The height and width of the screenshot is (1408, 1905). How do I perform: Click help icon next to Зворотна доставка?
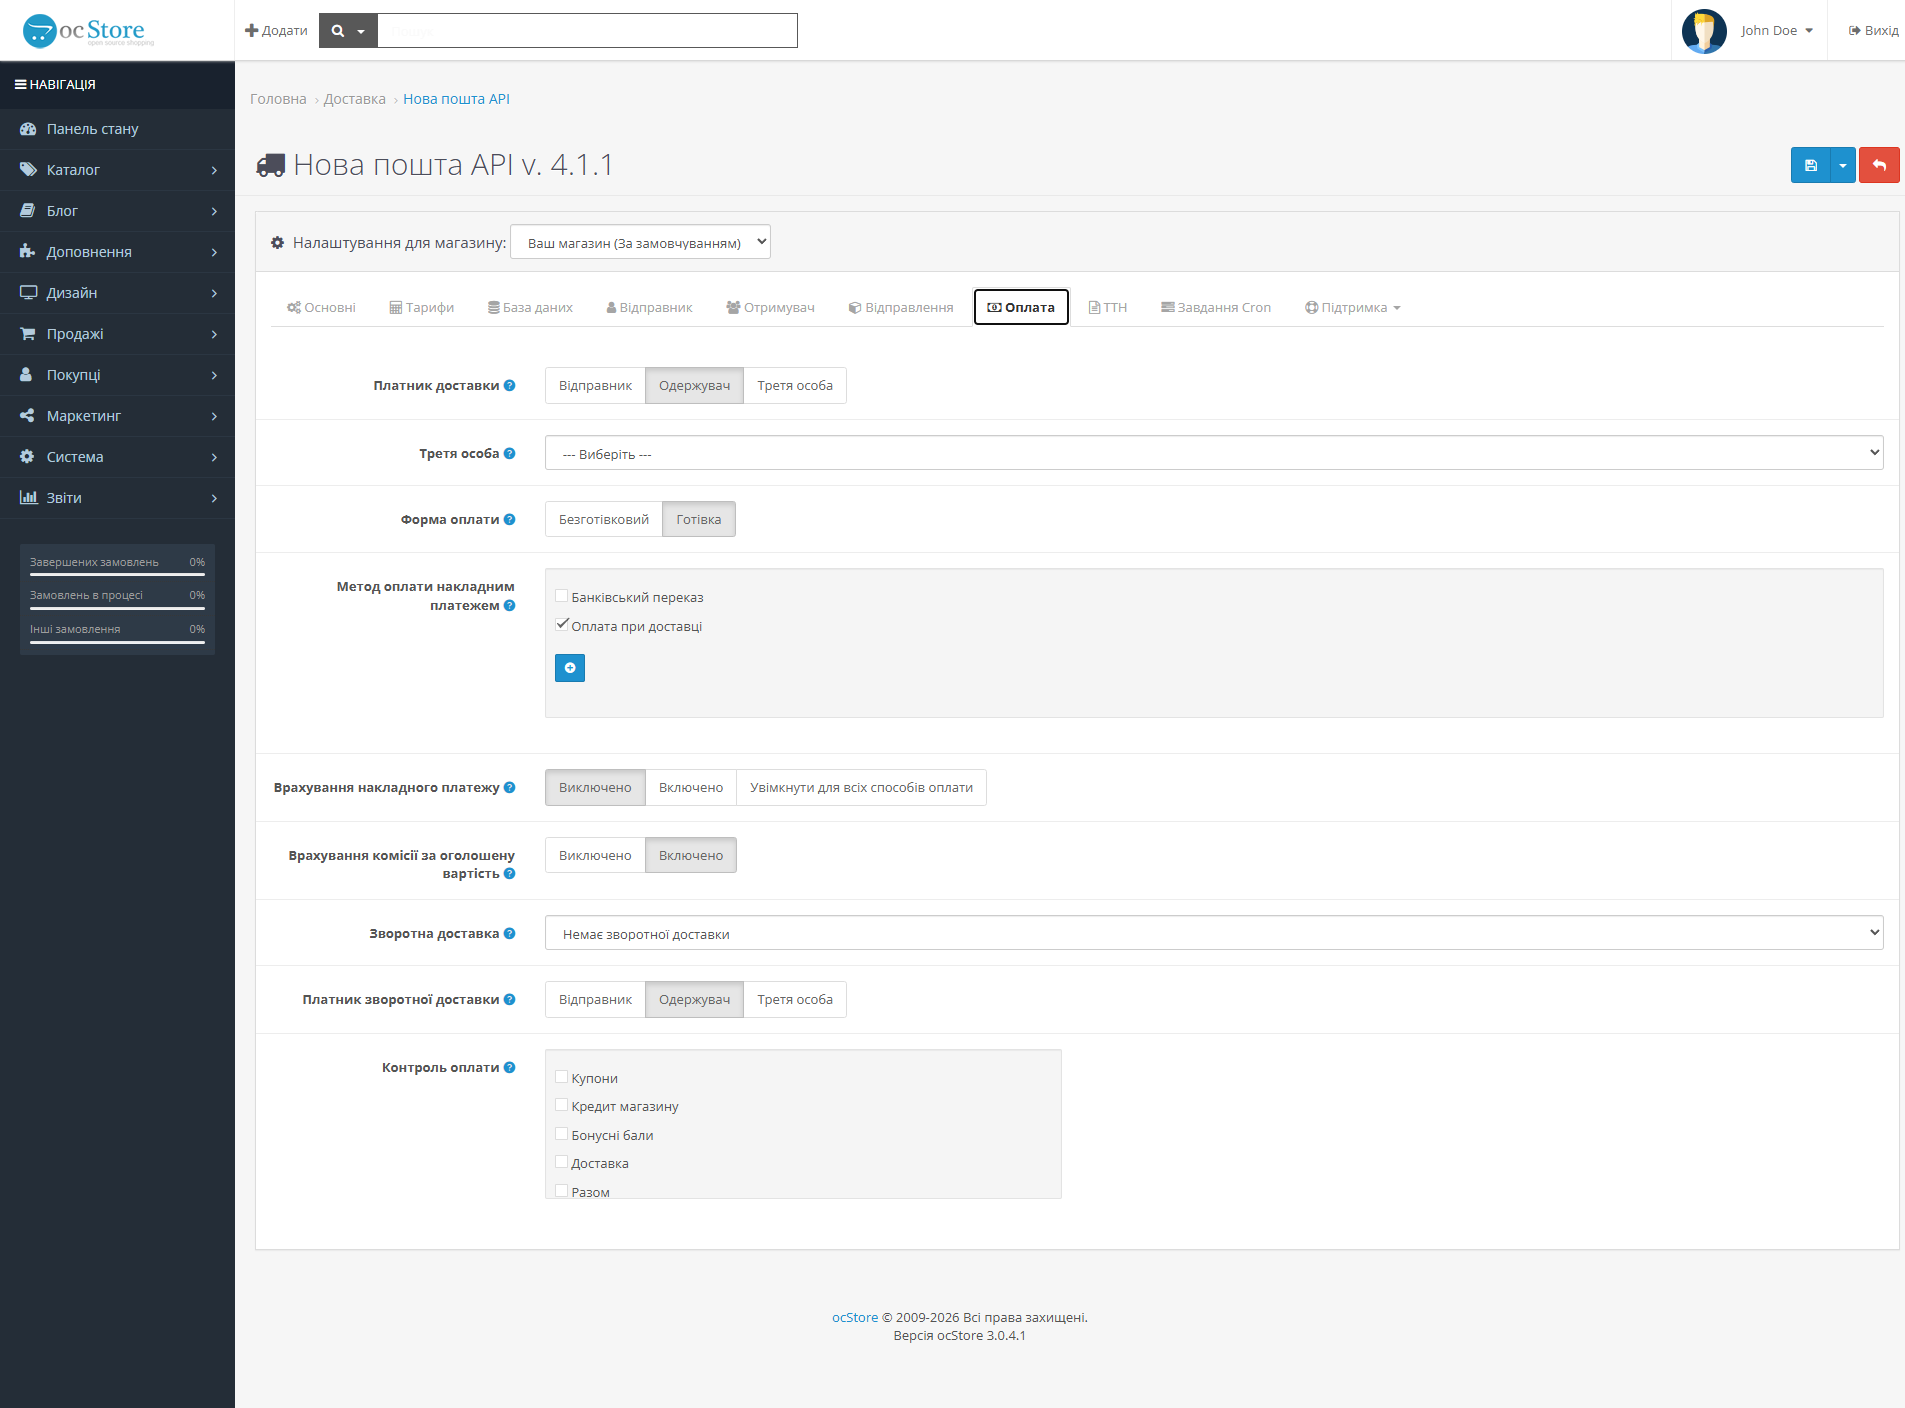(x=510, y=934)
